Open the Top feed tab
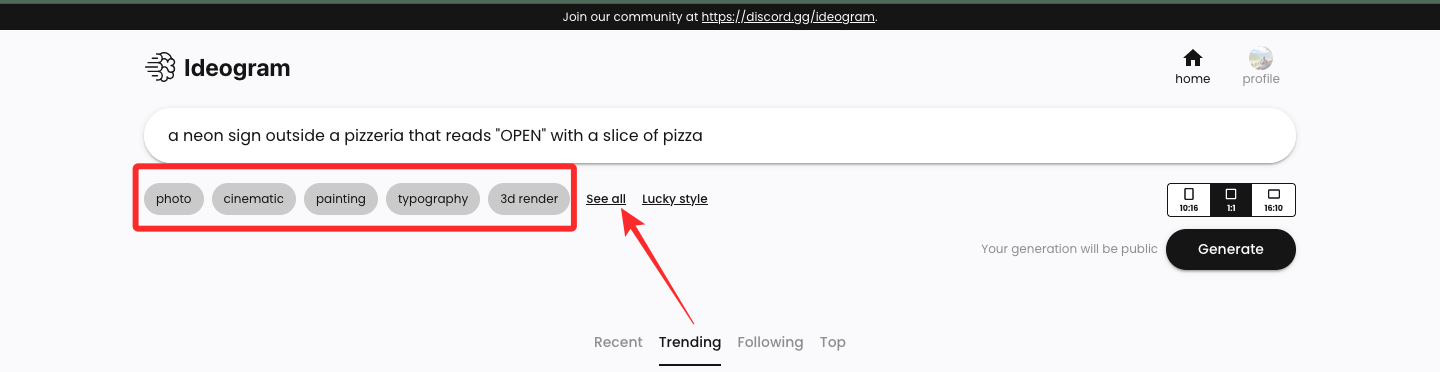 [833, 342]
